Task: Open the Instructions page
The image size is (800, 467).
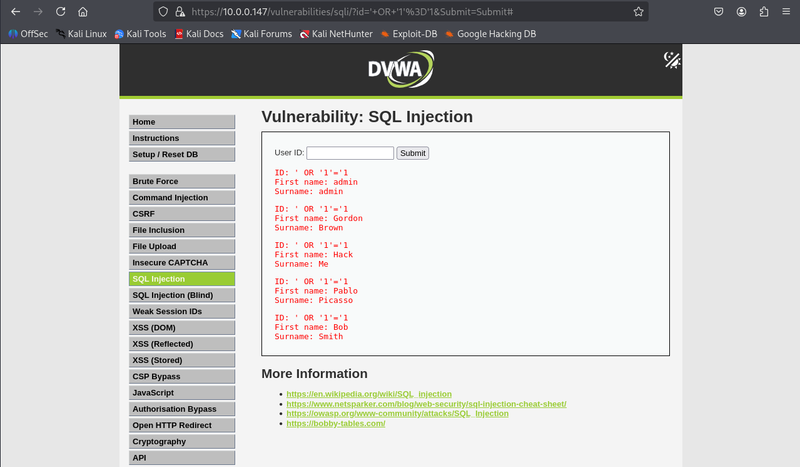Action: pos(182,138)
